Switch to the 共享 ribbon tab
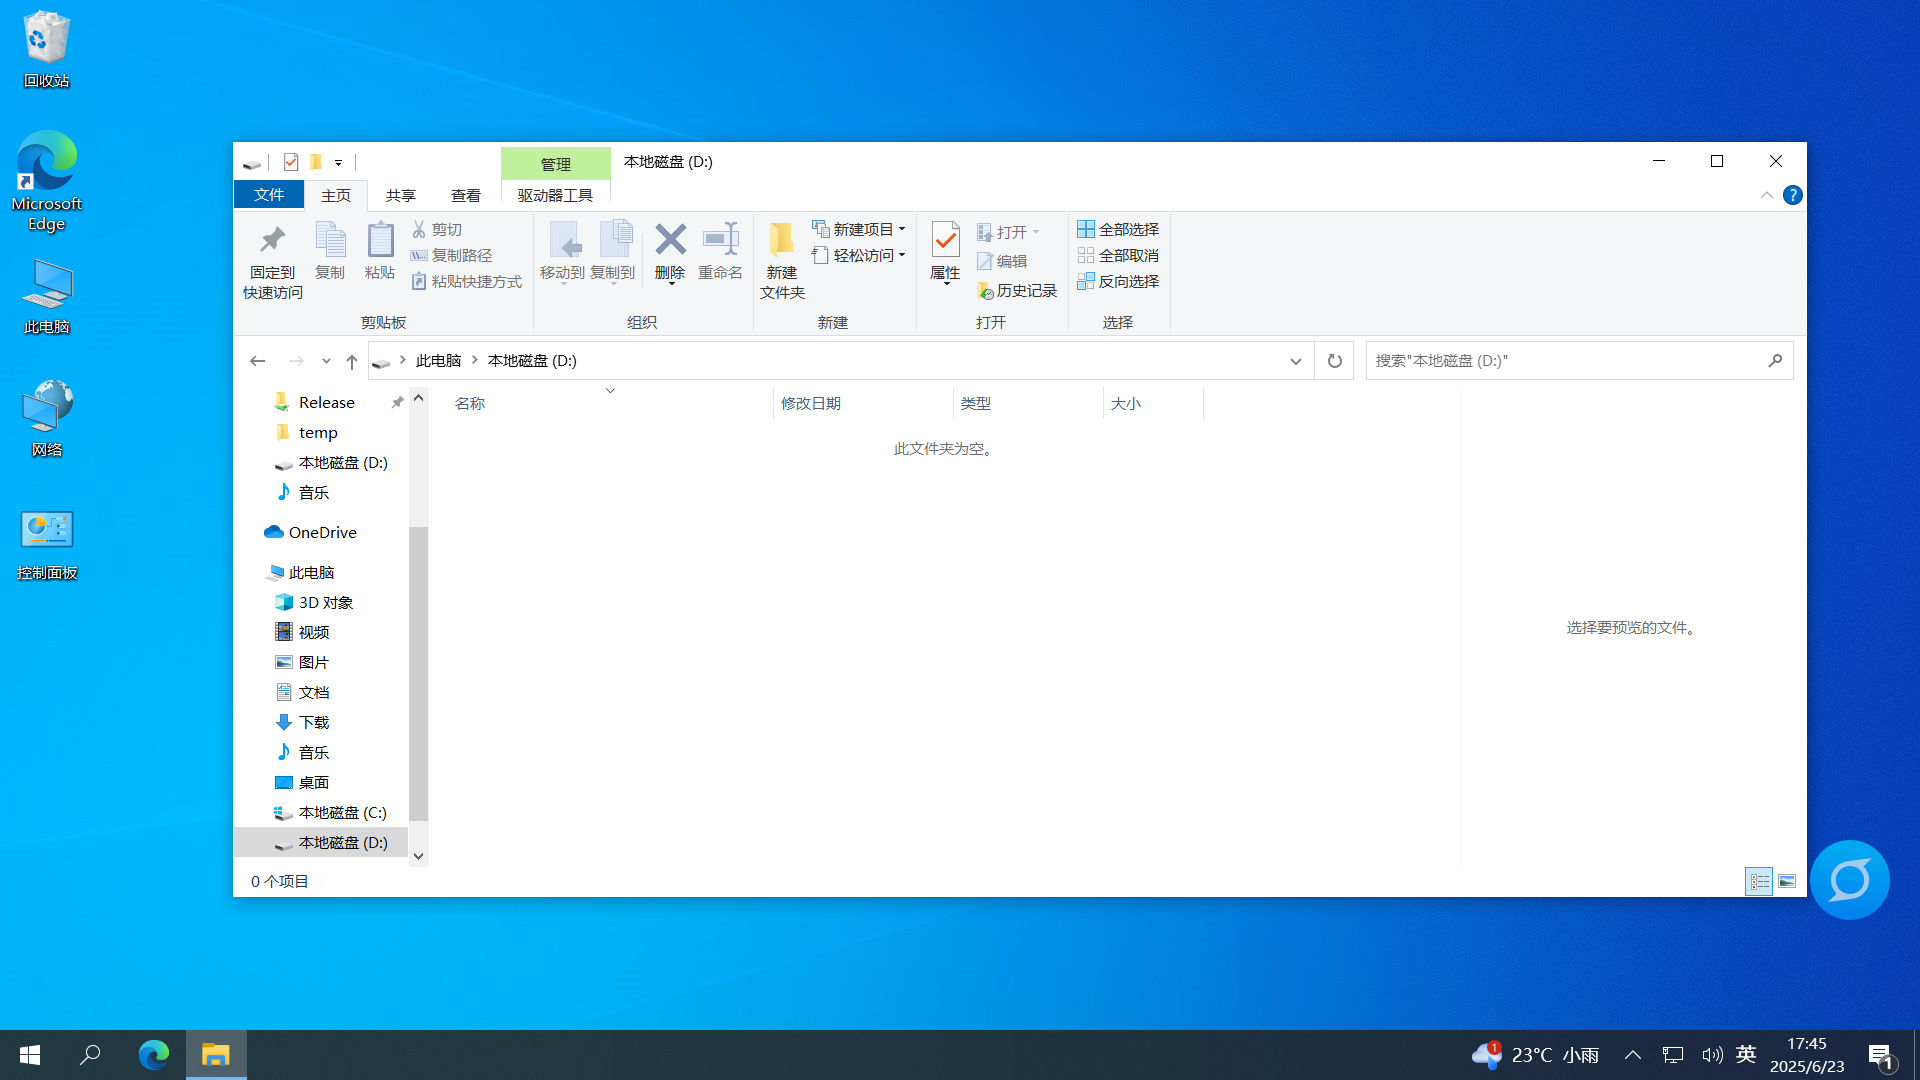This screenshot has width=1920, height=1080. click(401, 195)
